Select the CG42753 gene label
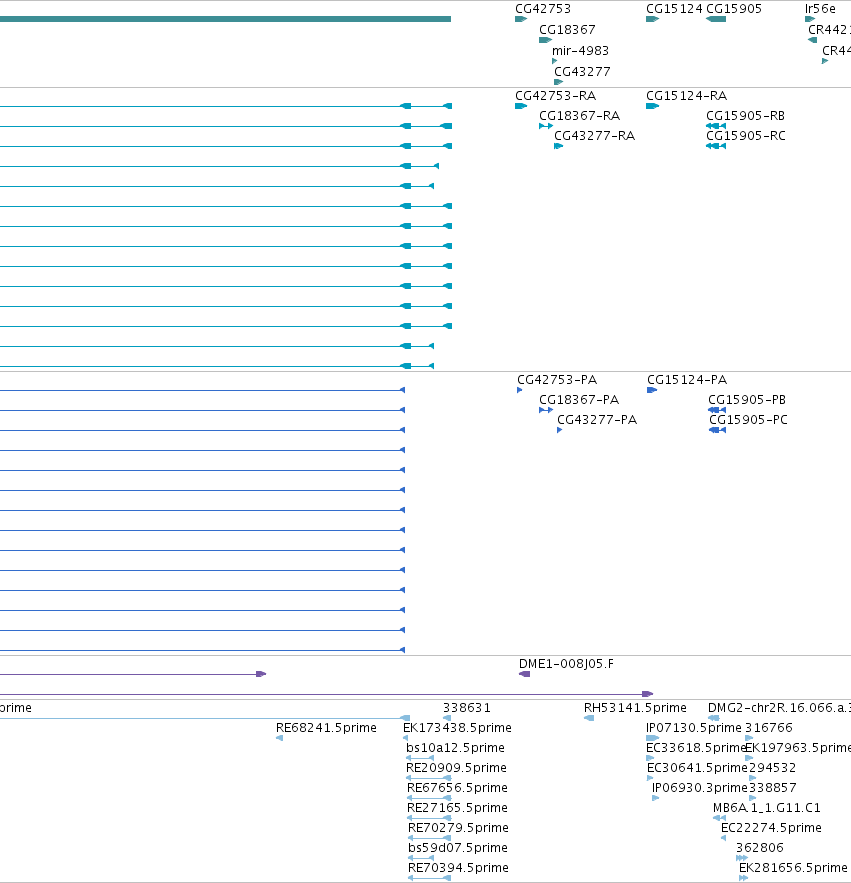Screen dimensions: 851x883 (x=543, y=9)
